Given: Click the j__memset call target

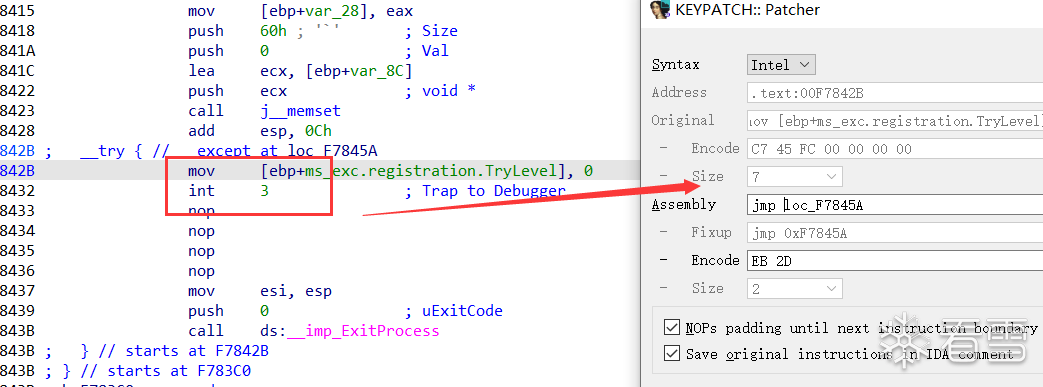Looking at the screenshot, I should coord(300,111).
